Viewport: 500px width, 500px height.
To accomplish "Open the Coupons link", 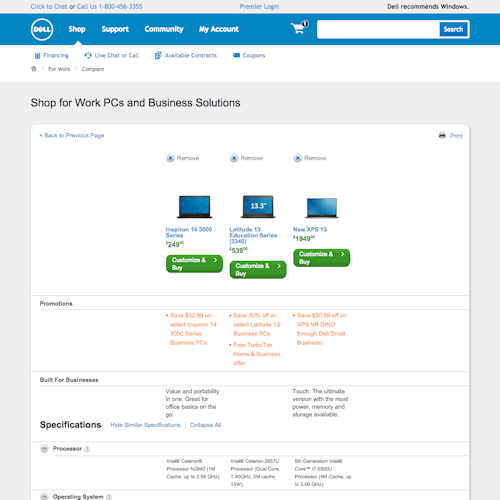I will point(254,55).
